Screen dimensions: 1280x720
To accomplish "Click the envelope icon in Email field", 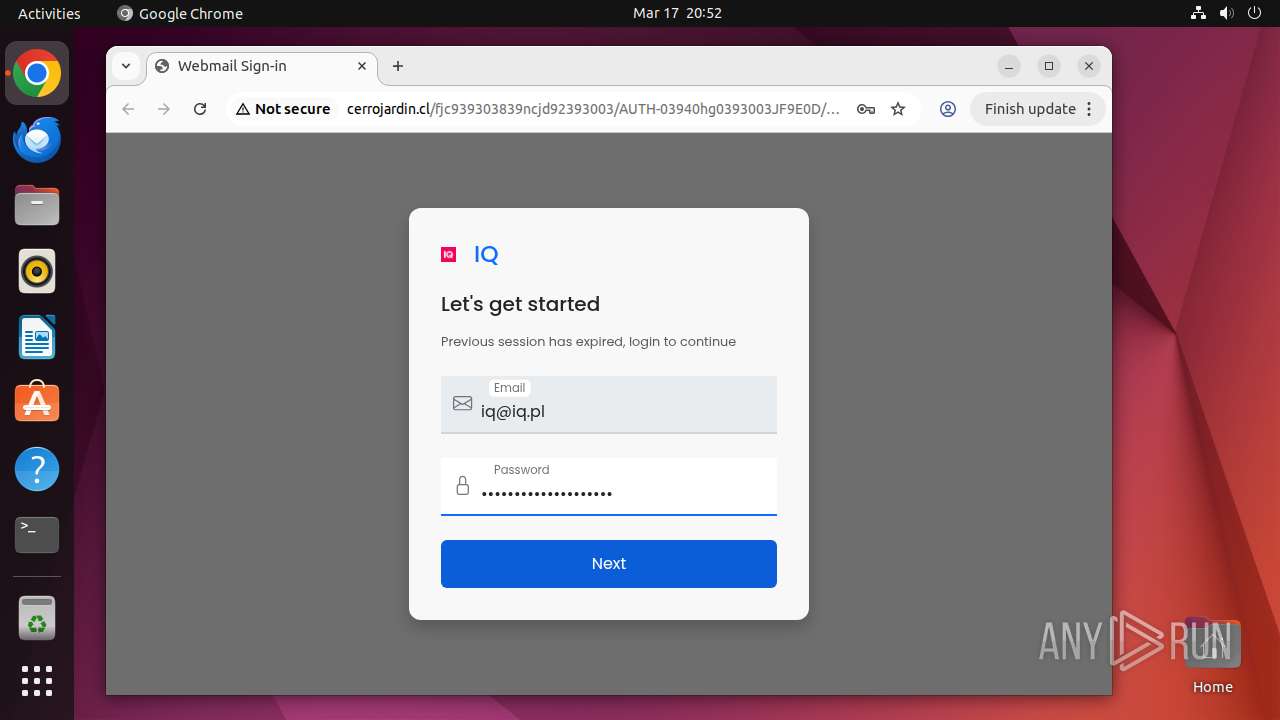I will [462, 403].
